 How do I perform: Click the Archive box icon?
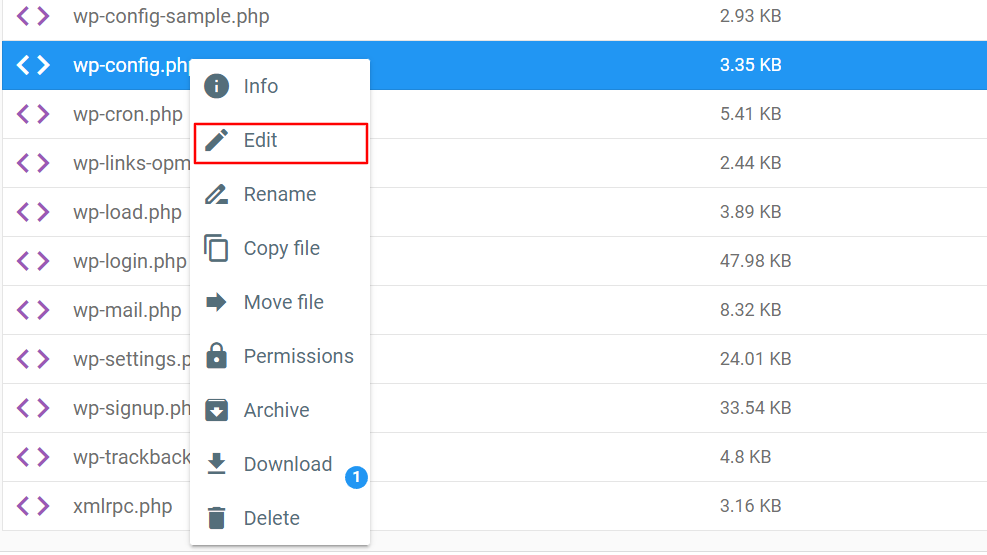[216, 410]
